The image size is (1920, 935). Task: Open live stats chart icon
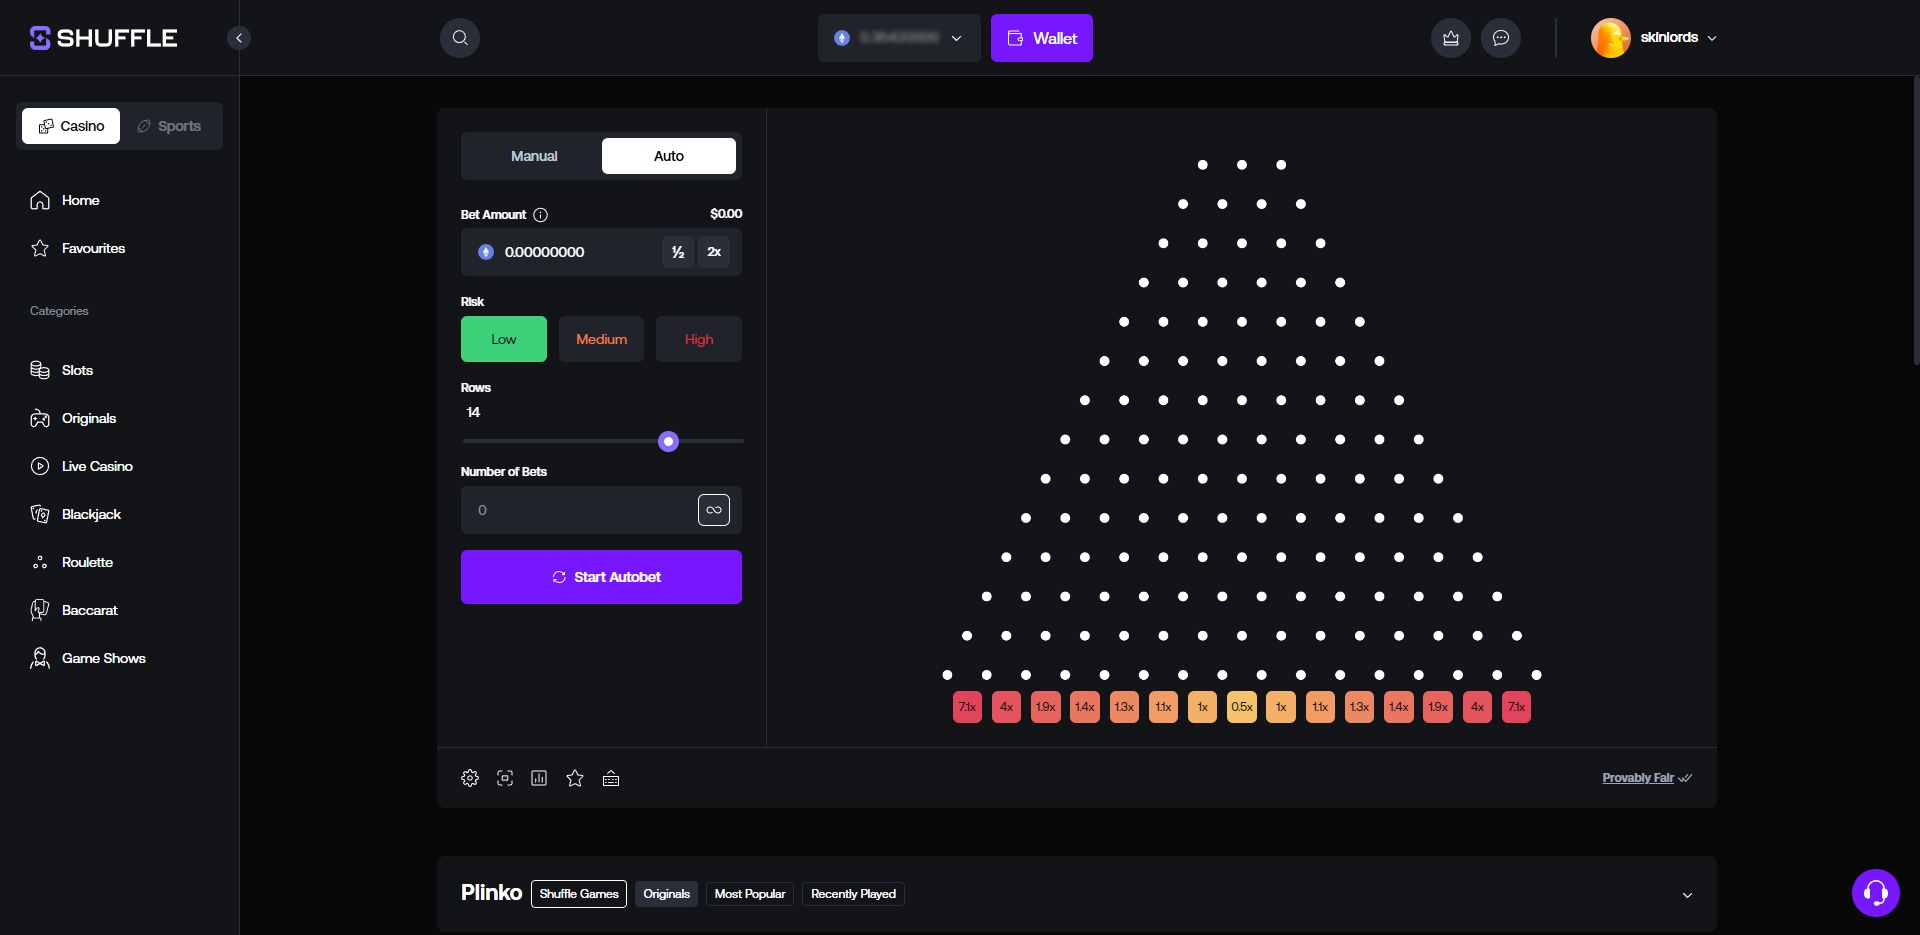[539, 778]
